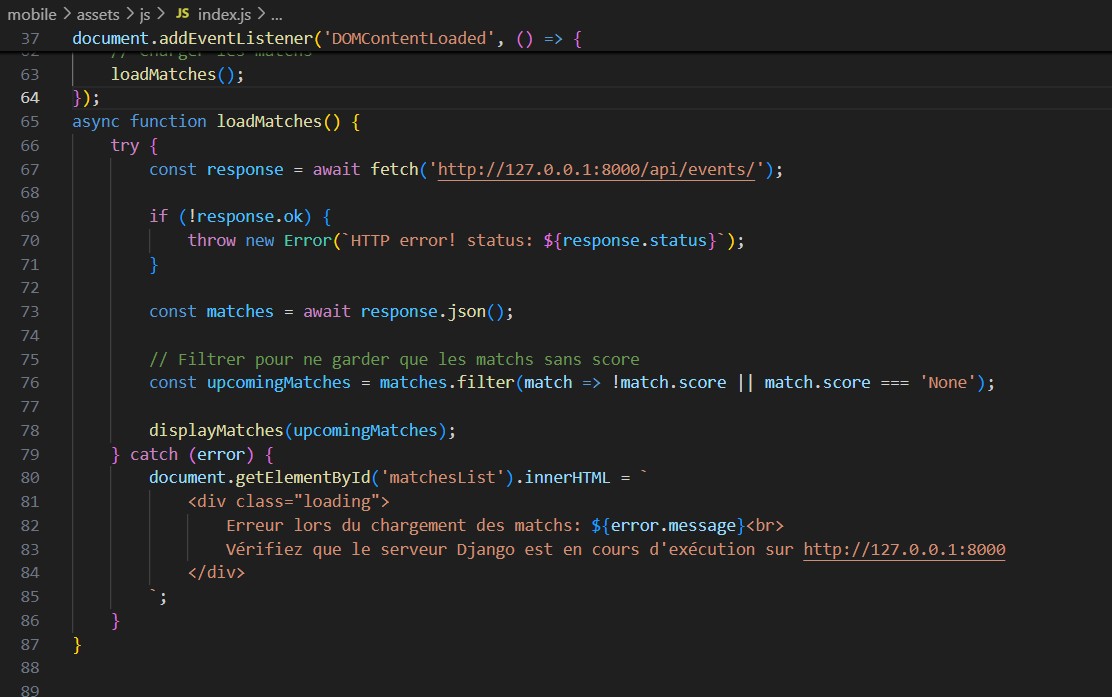Click line number 65 in the gutter
The image size is (1112, 697).
click(30, 121)
